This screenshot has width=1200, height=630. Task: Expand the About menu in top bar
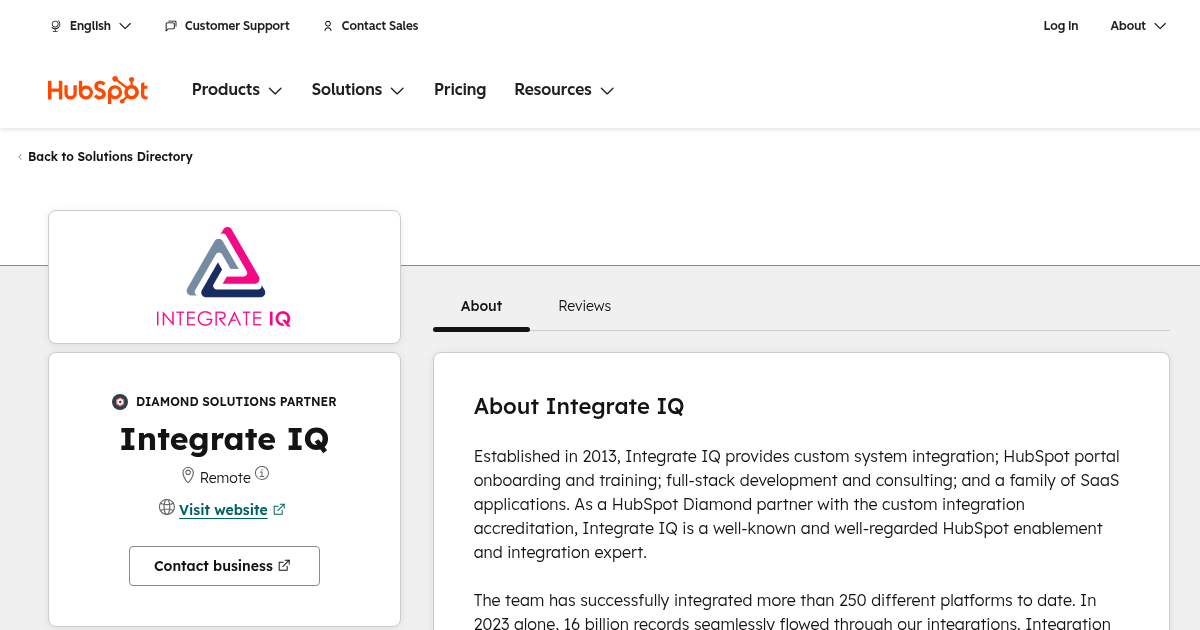[1138, 26]
